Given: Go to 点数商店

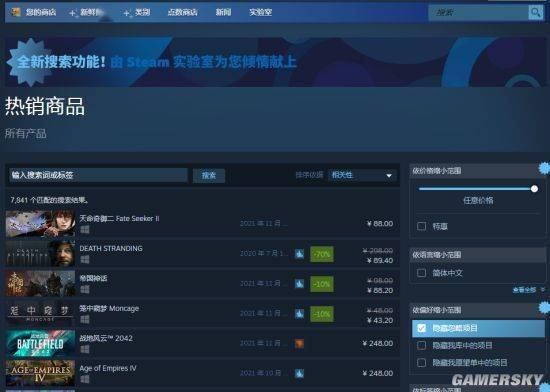Looking at the screenshot, I should pos(182,13).
